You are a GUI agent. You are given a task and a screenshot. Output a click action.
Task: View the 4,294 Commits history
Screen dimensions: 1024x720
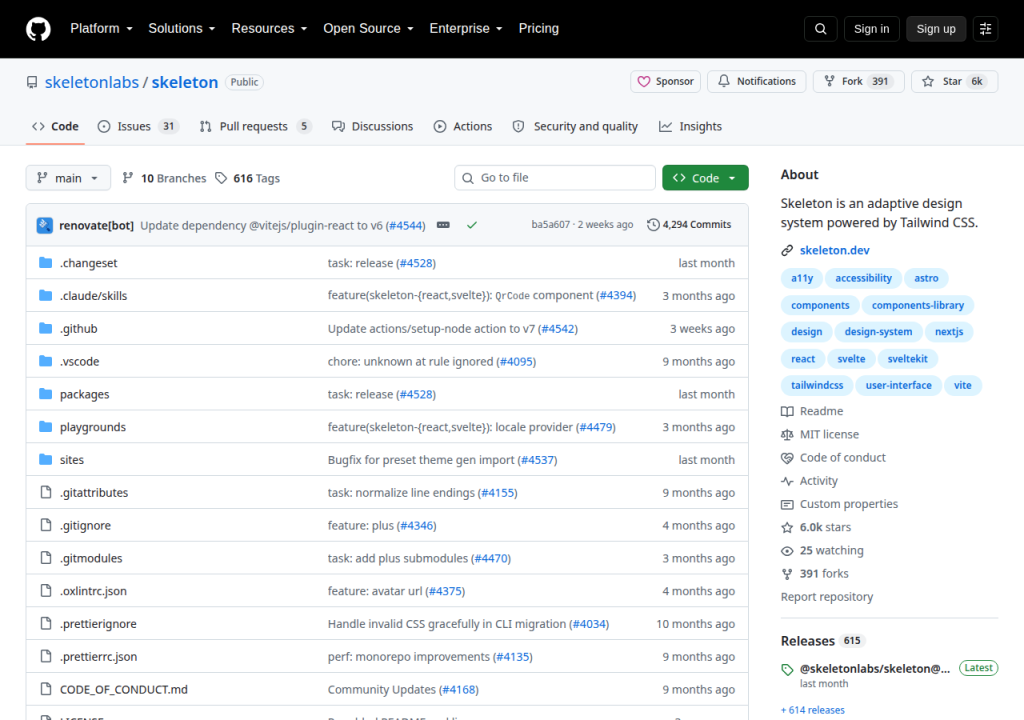point(689,225)
